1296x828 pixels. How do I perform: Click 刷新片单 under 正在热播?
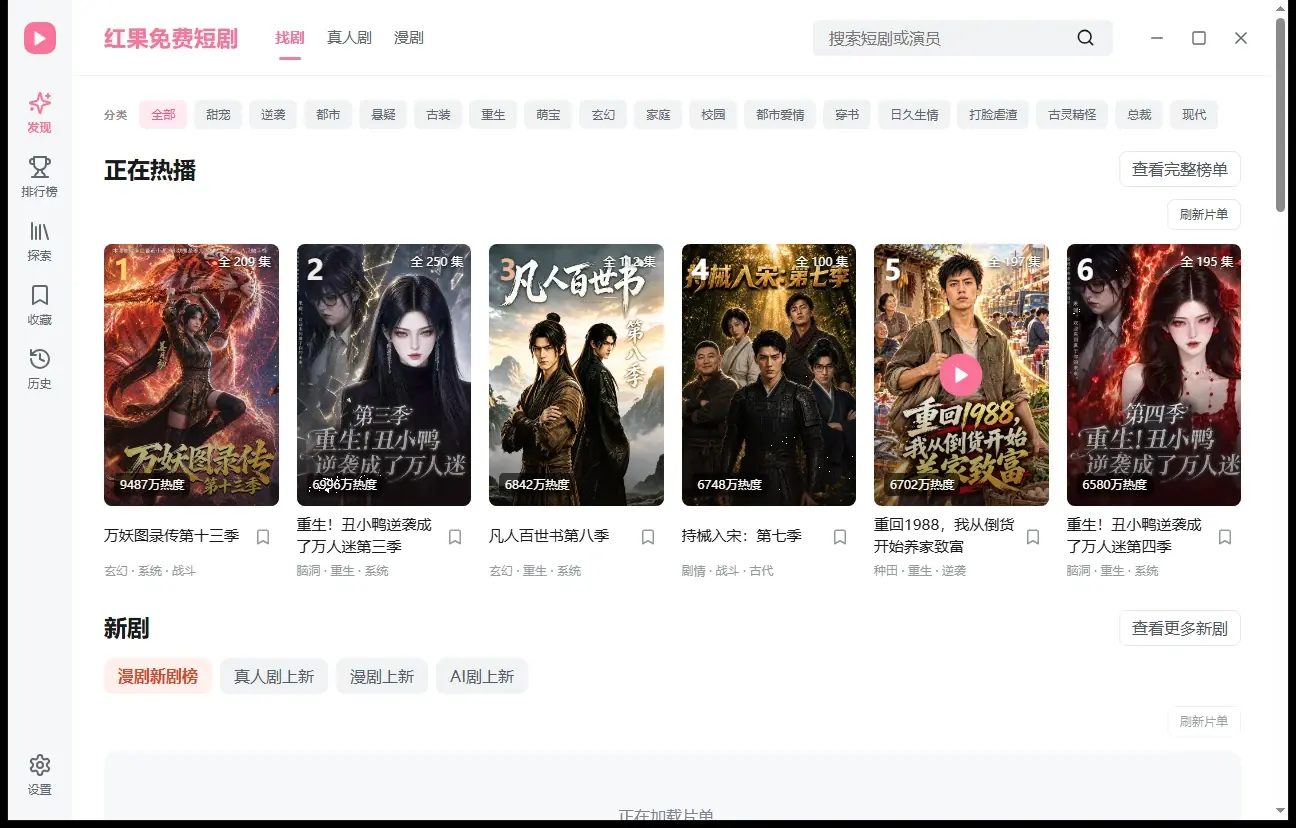coord(1204,215)
